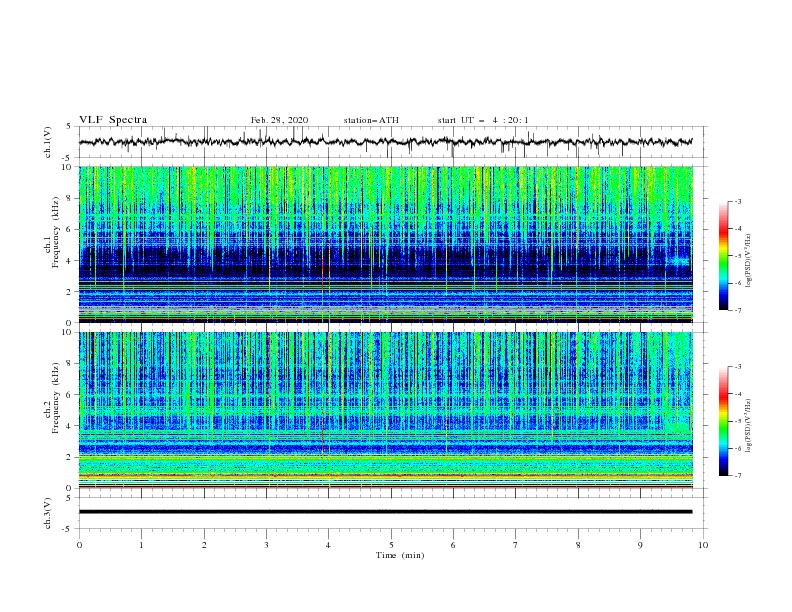
Task: Click the "6" minute tick label on the time axis
Action: [x=453, y=545]
